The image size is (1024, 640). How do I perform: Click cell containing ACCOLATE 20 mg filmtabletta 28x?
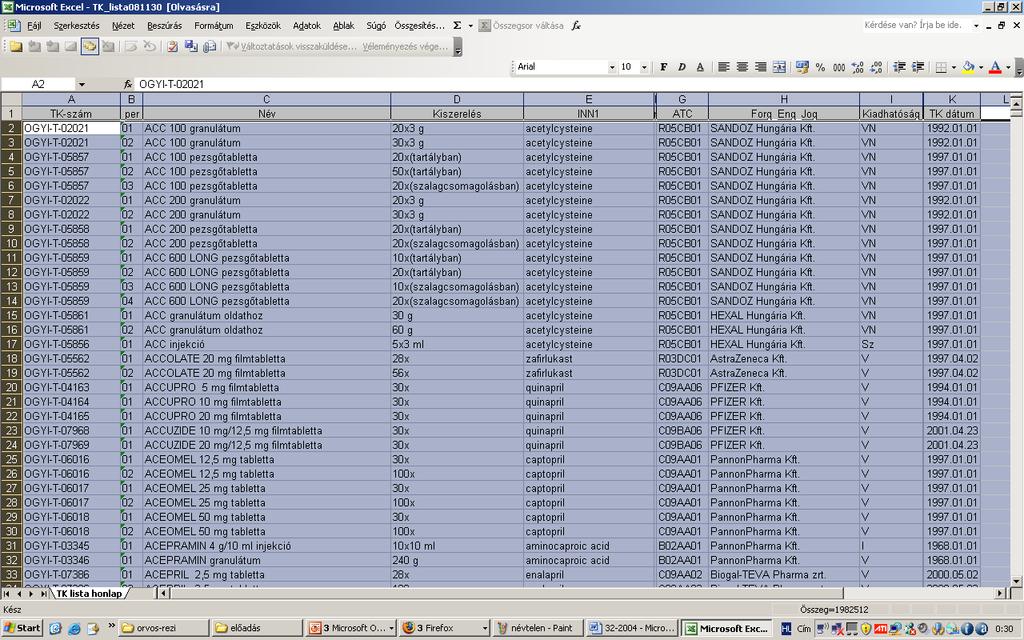coord(266,359)
